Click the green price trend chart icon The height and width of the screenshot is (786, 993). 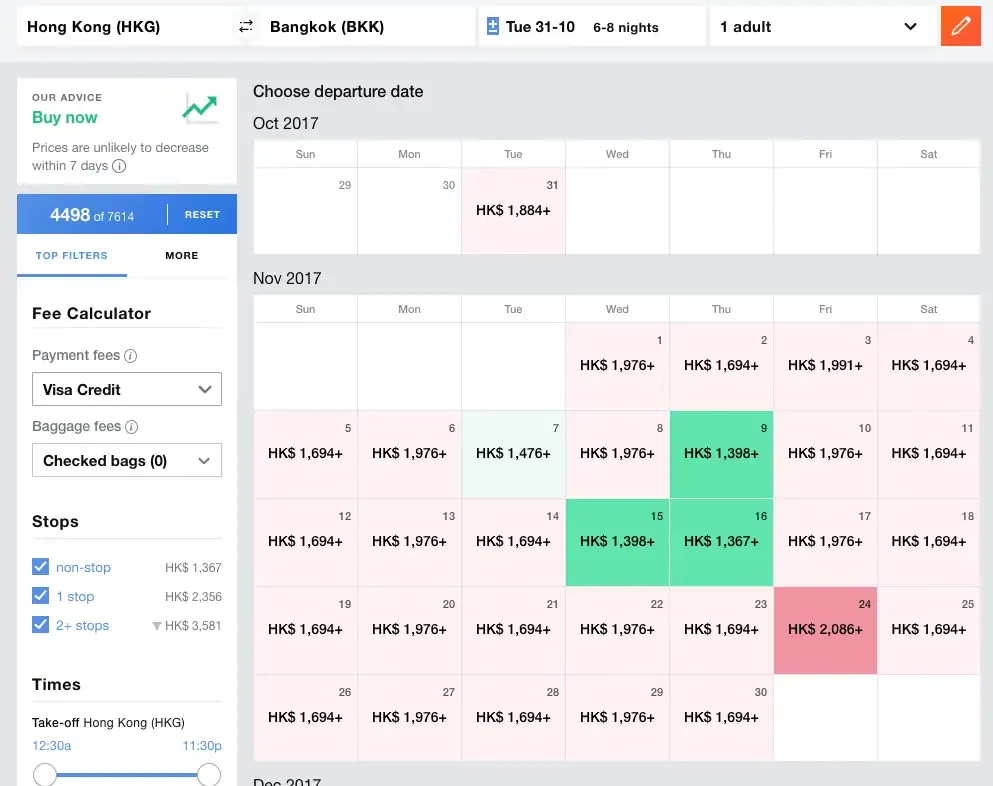(x=200, y=108)
